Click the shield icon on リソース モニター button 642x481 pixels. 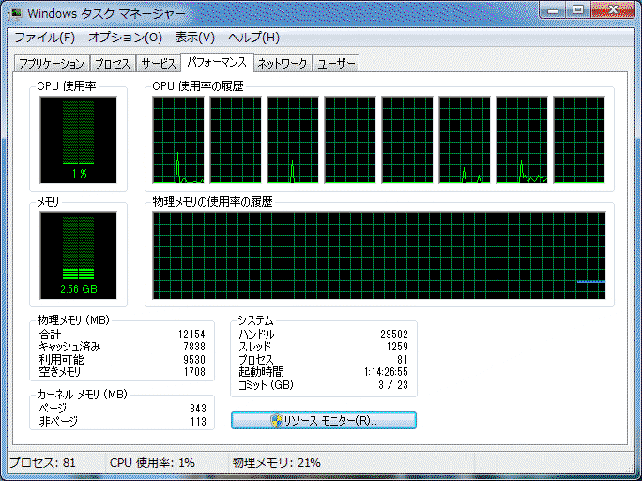pos(277,420)
